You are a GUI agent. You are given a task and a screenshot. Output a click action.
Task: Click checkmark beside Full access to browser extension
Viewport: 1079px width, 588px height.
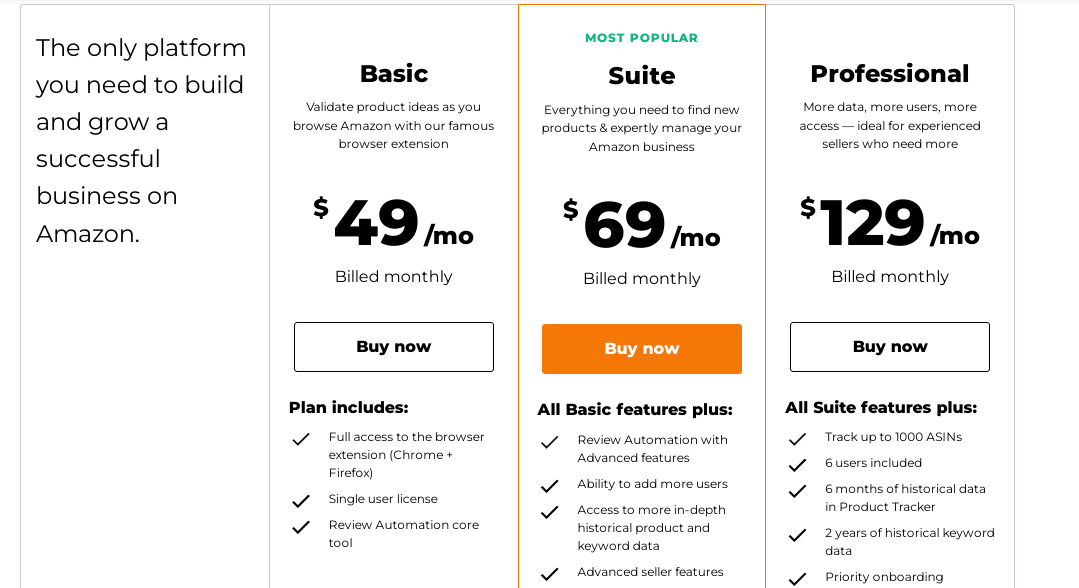301,439
